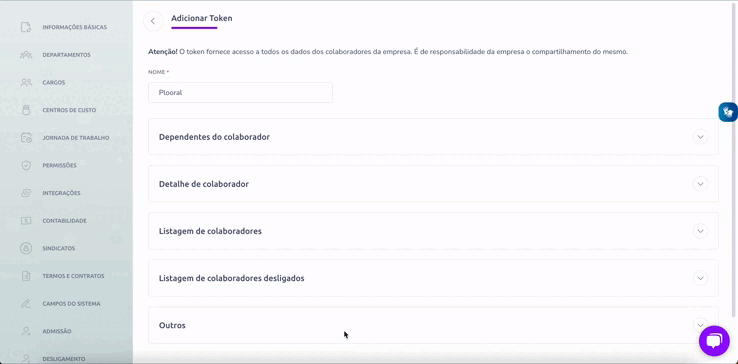This screenshot has height=364, width=738.
Task: Open Admissão menu item
Action: [57, 331]
